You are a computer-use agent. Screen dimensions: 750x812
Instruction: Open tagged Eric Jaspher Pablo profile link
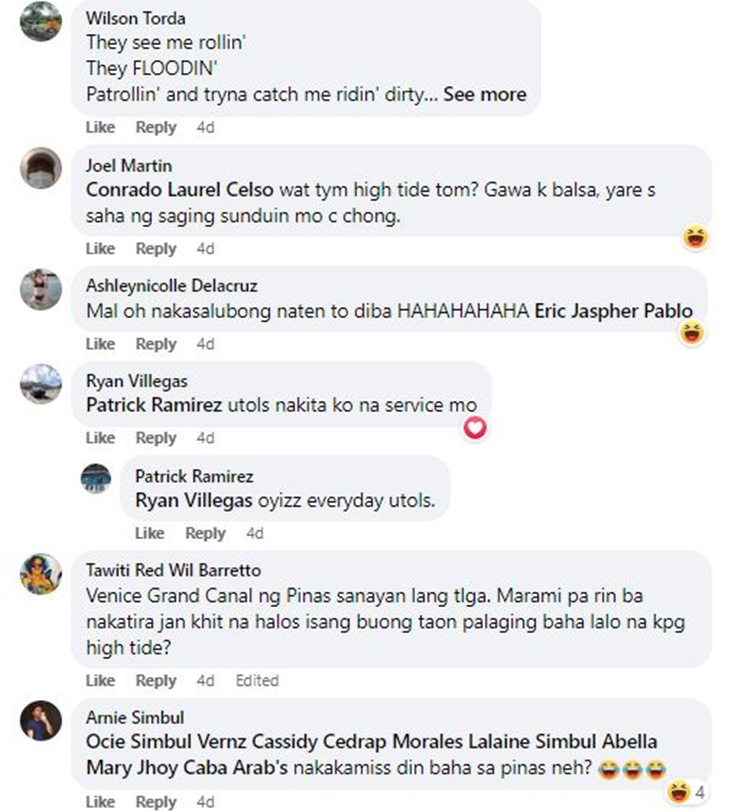(613, 311)
